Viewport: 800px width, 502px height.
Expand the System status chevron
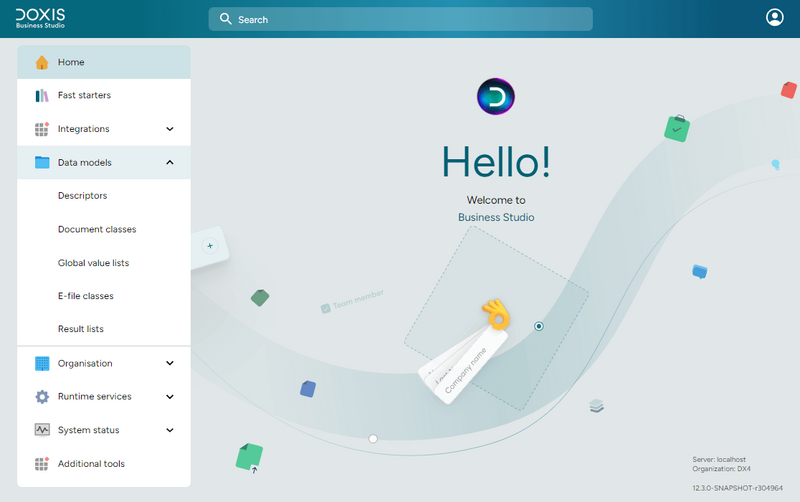170,430
